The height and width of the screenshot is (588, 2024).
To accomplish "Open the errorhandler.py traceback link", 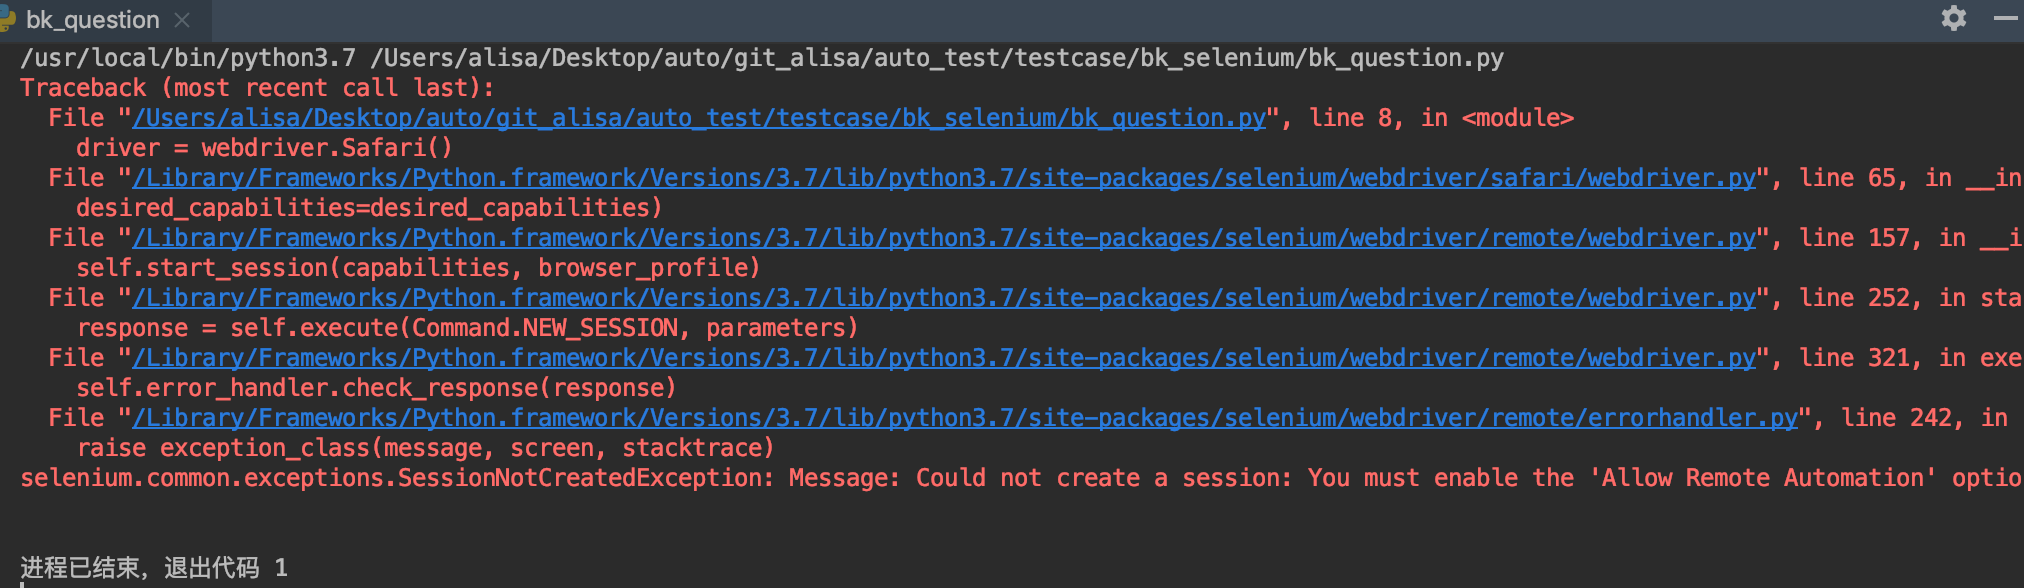I will (965, 418).
